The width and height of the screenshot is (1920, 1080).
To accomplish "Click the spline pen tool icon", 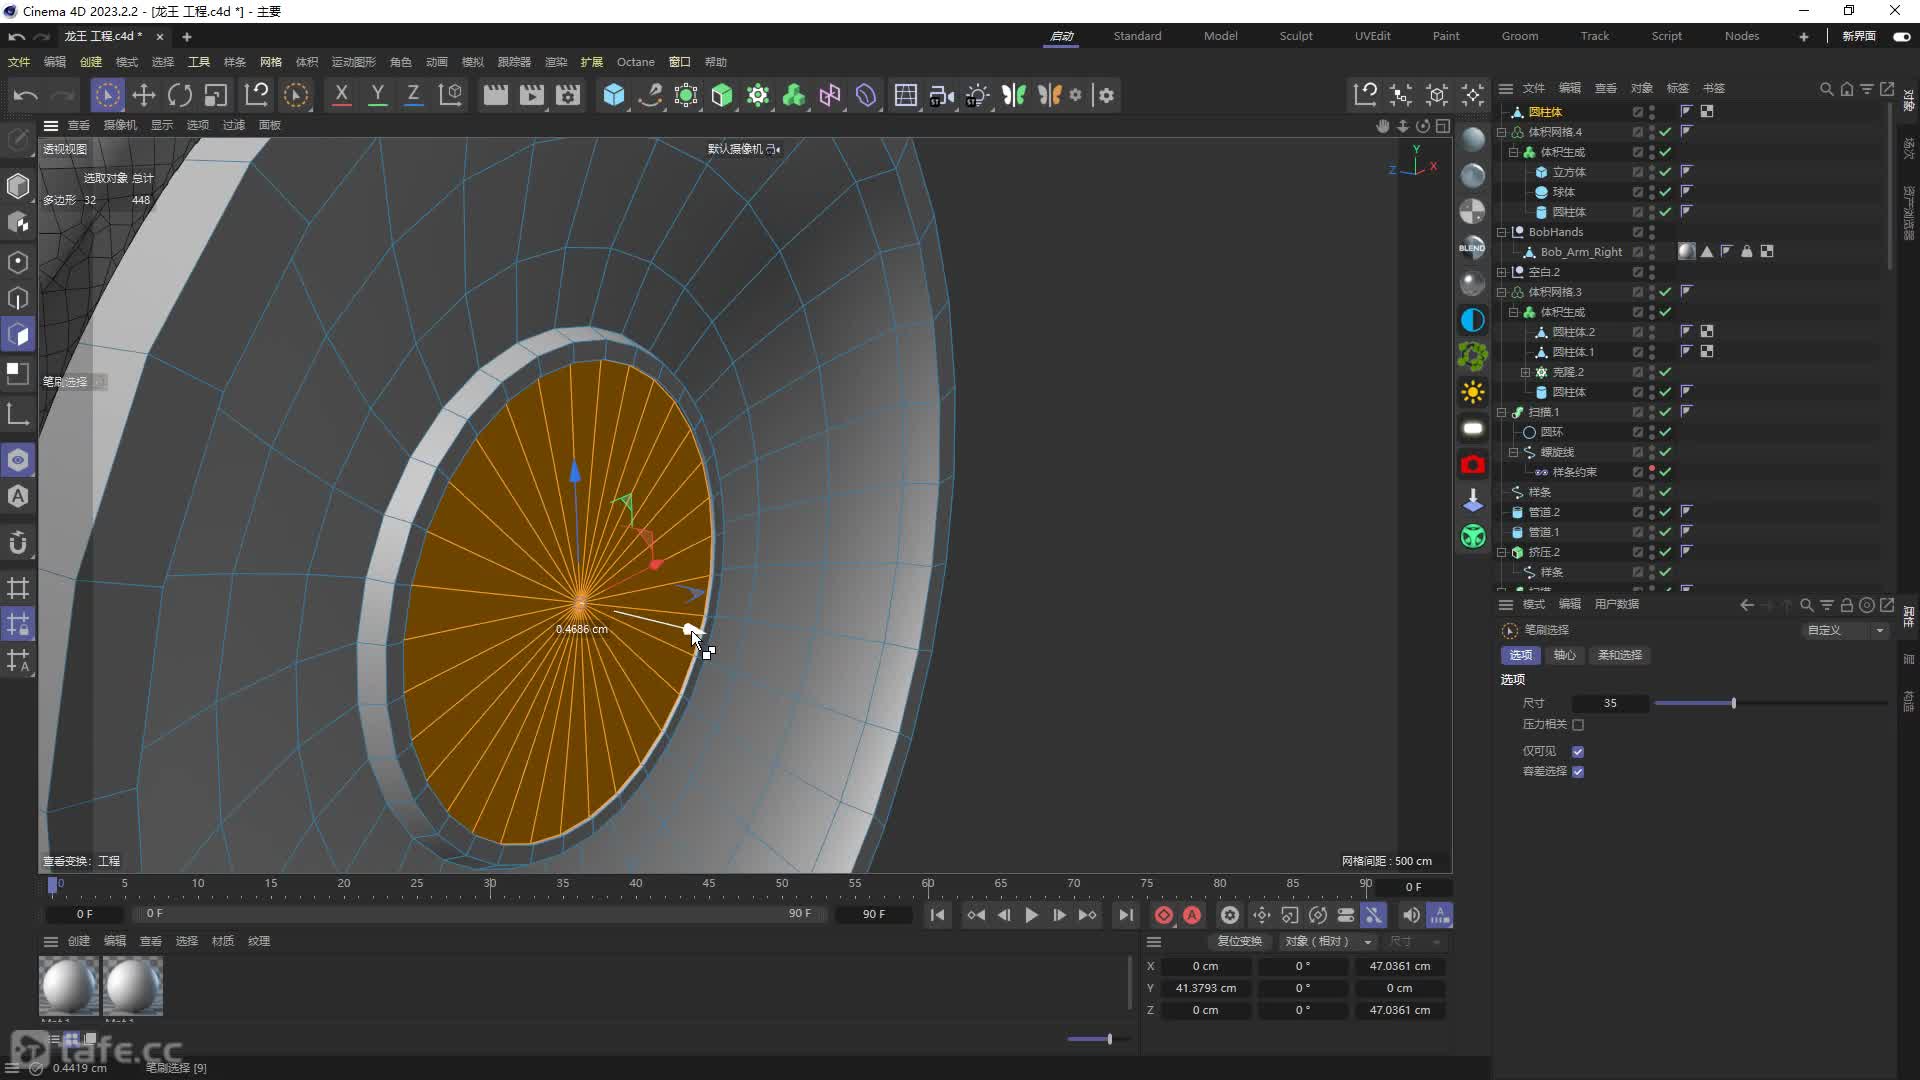I will click(650, 95).
